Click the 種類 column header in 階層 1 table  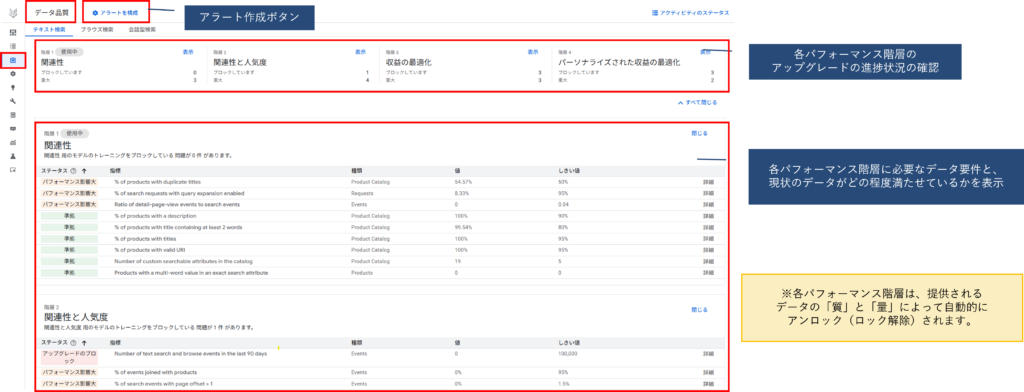pyautogui.click(x=356, y=171)
